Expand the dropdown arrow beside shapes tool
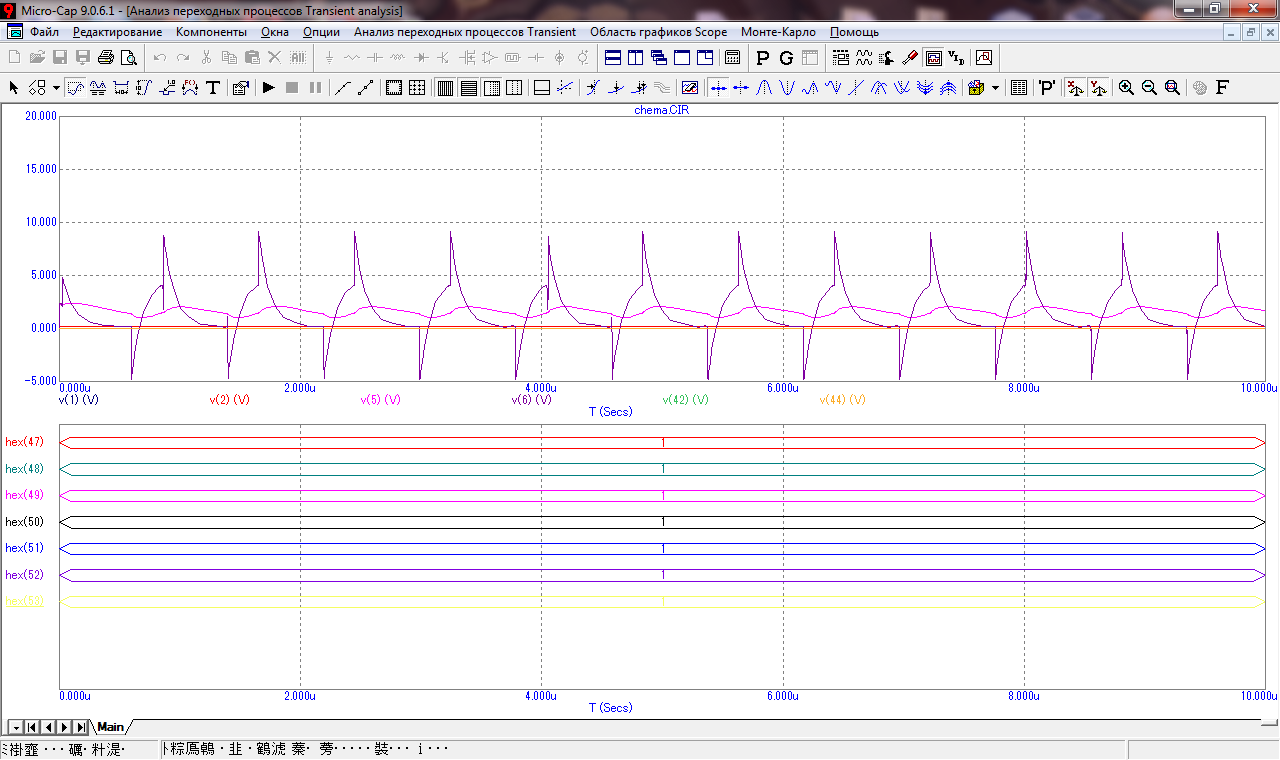Screen dimensions: 1280x760 (56, 88)
